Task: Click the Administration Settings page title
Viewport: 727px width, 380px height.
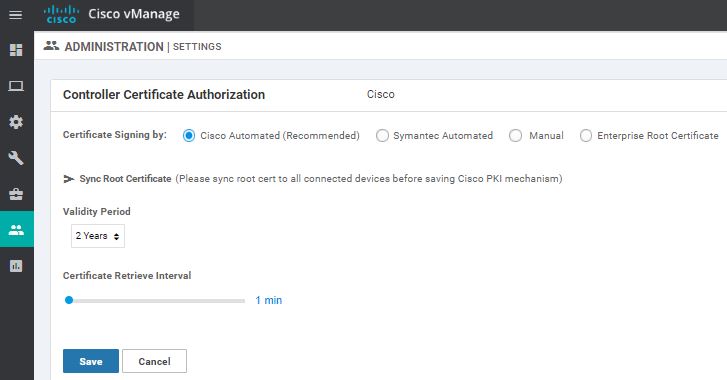Action: click(x=143, y=47)
